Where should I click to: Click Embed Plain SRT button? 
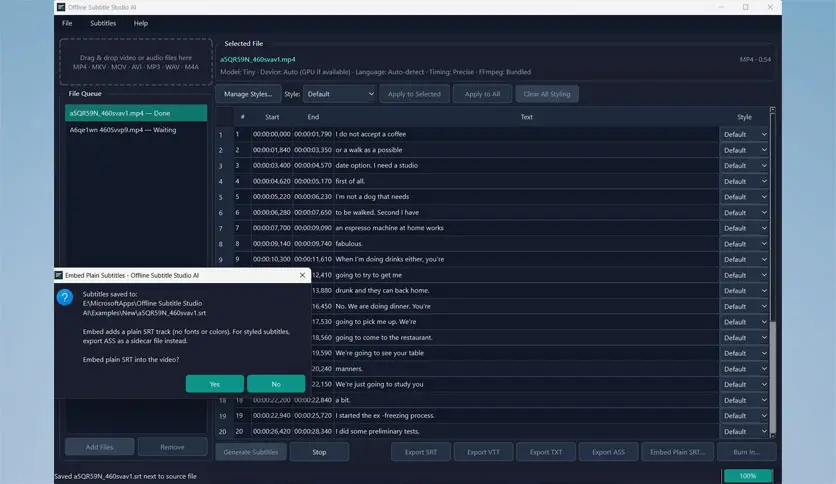pyautogui.click(x=677, y=452)
